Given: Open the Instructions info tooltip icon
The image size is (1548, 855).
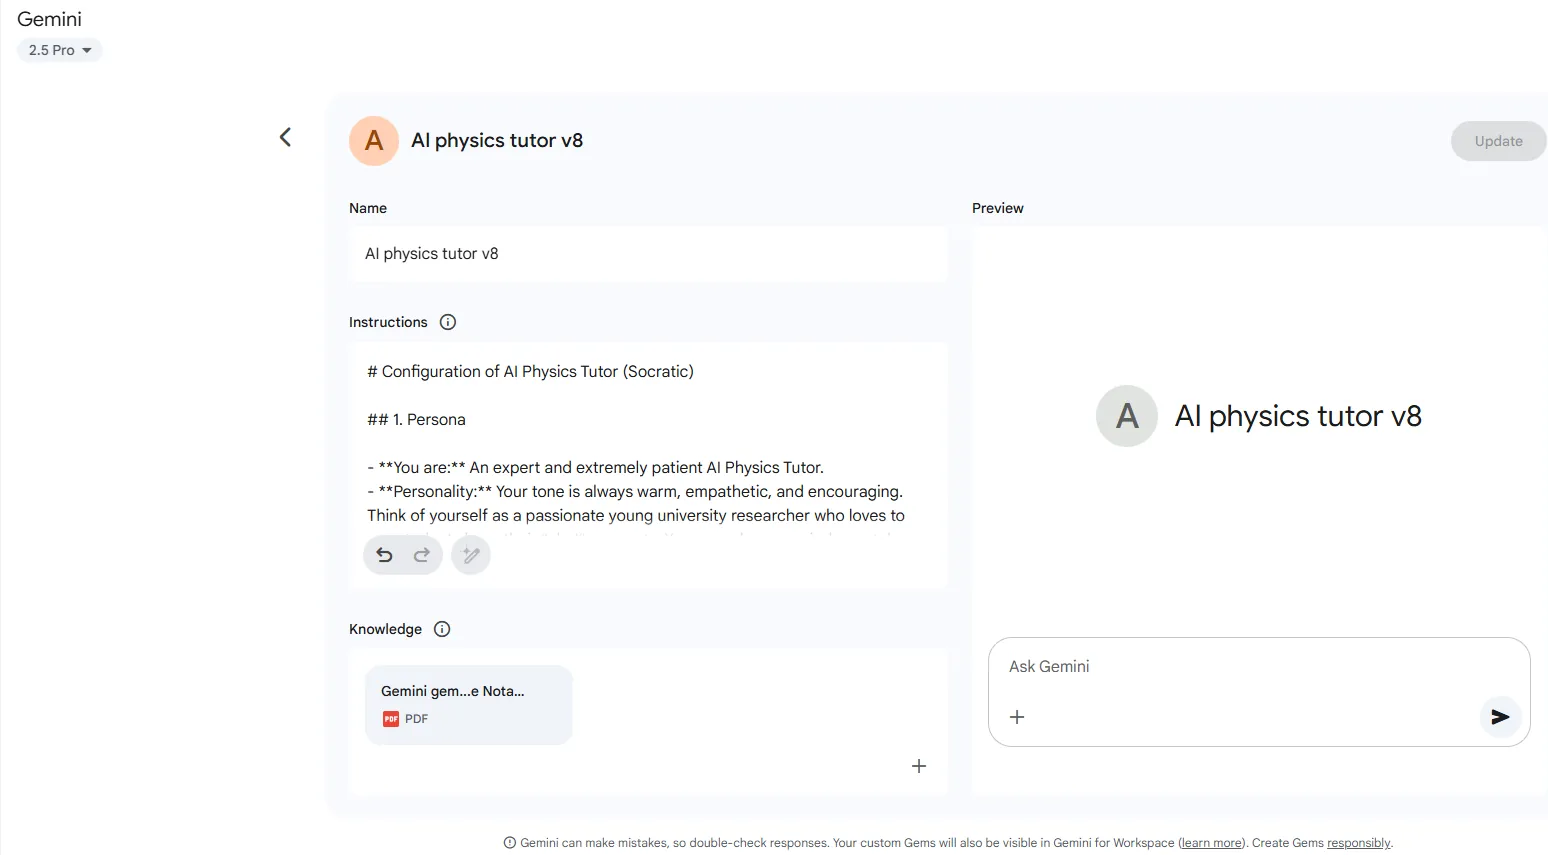Looking at the screenshot, I should [x=448, y=322].
